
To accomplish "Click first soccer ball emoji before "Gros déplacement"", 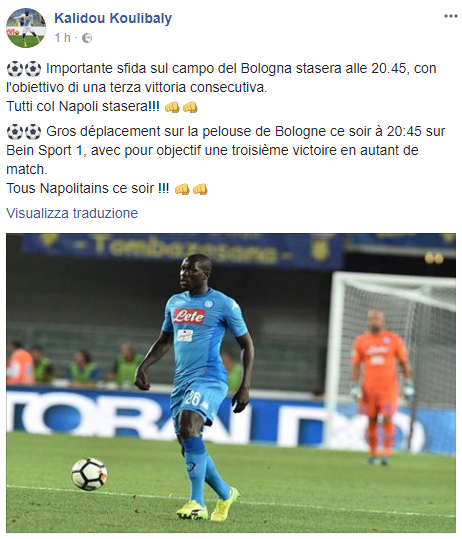I will 15,132.
